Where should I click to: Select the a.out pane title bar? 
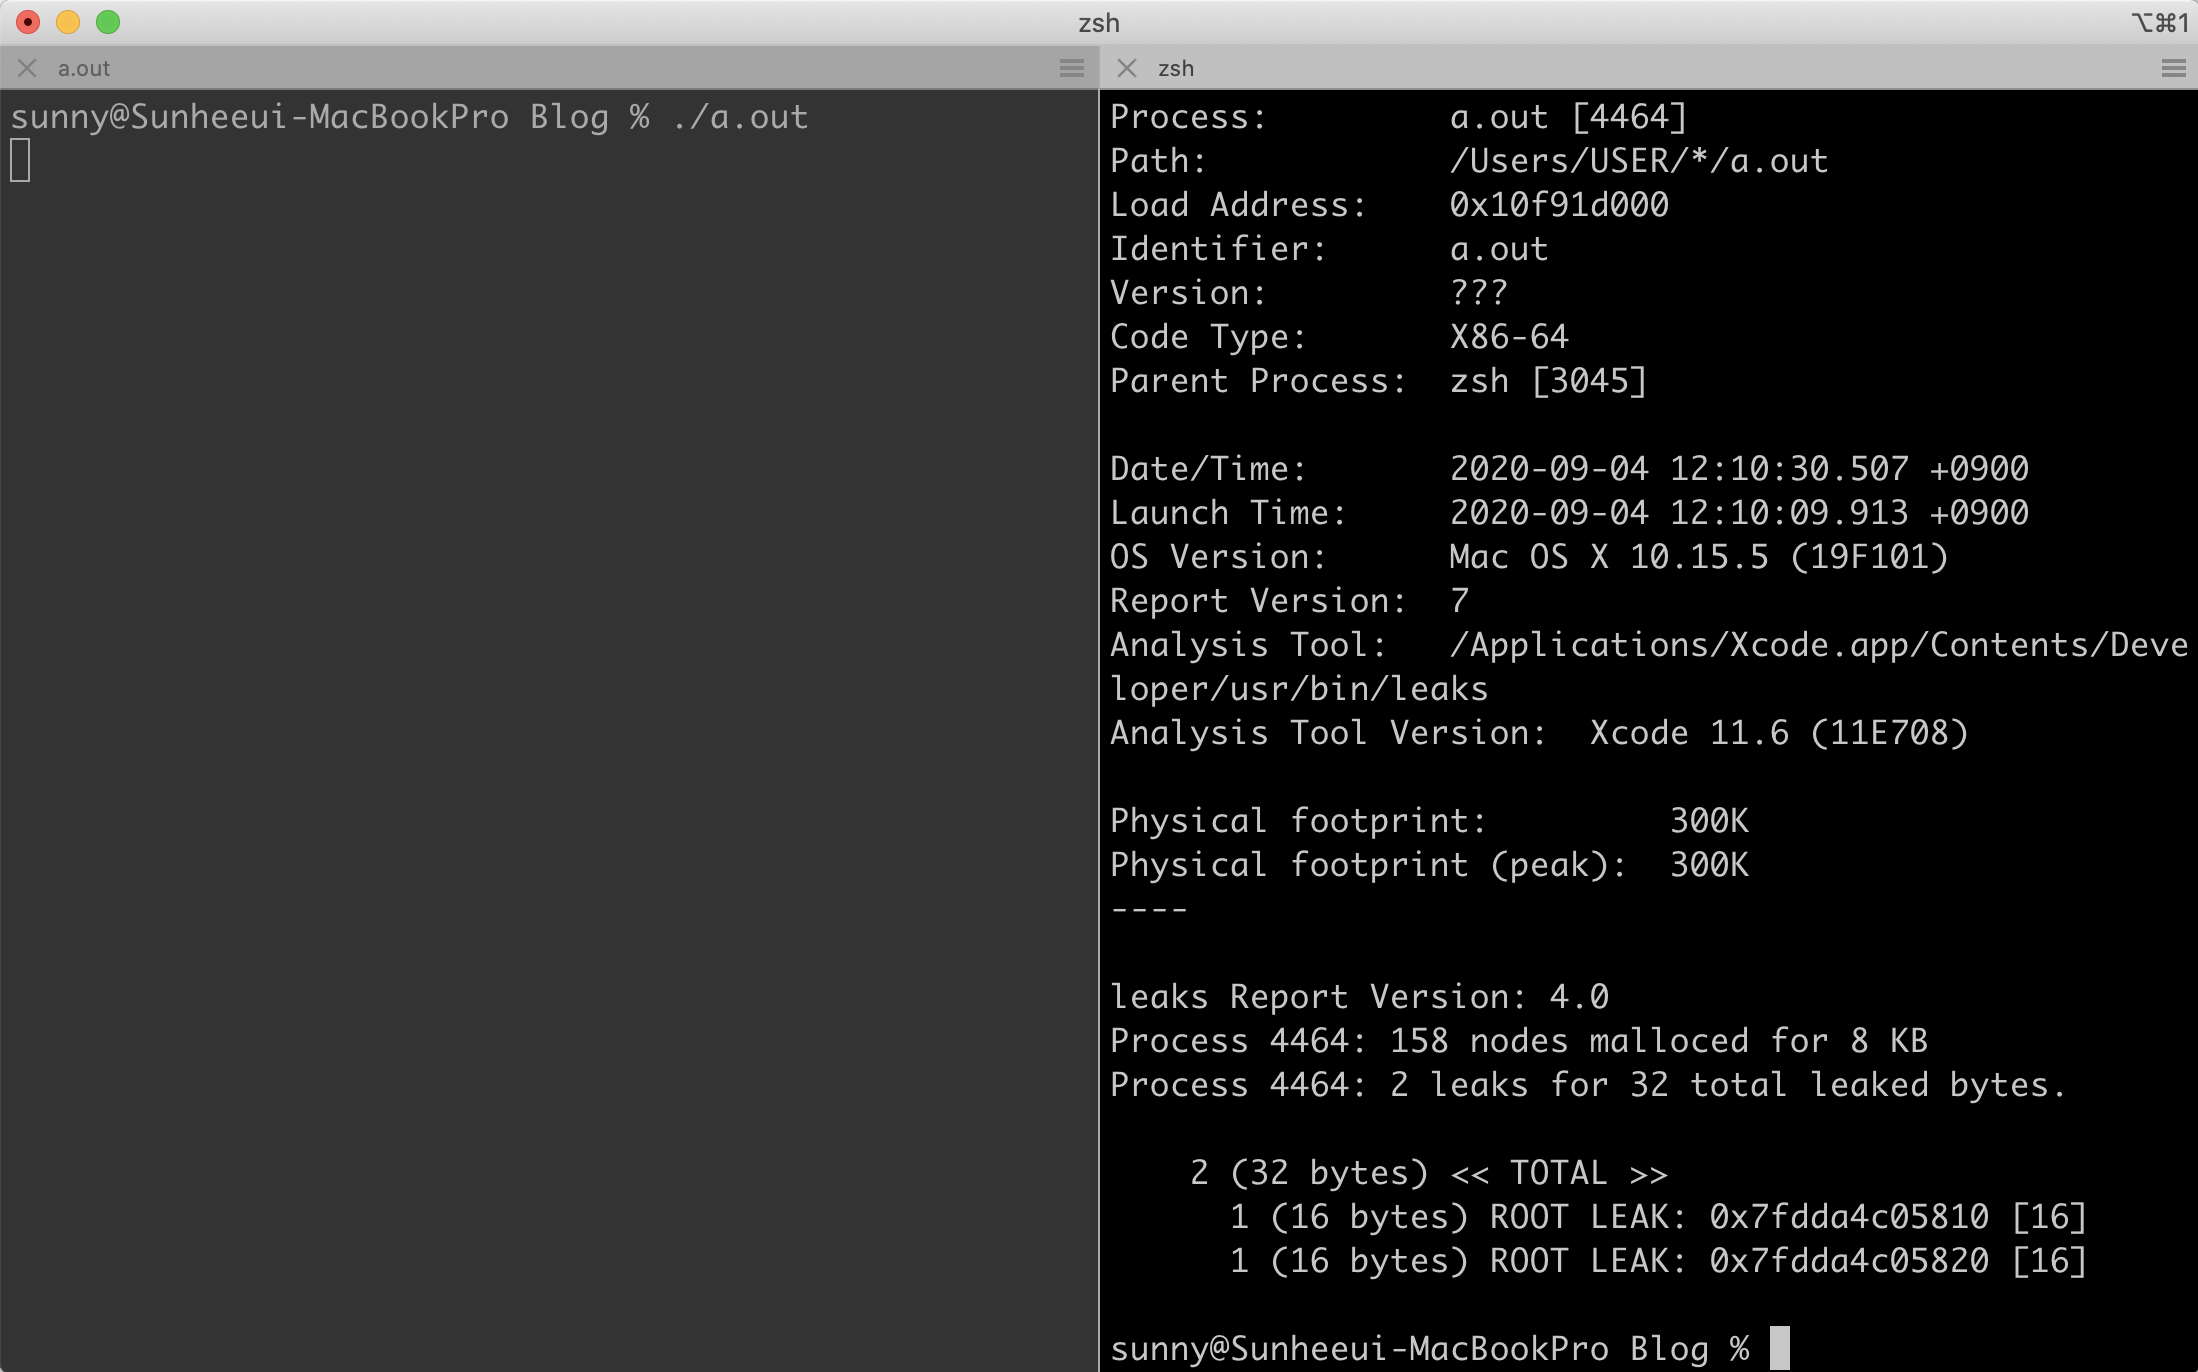click(x=550, y=68)
